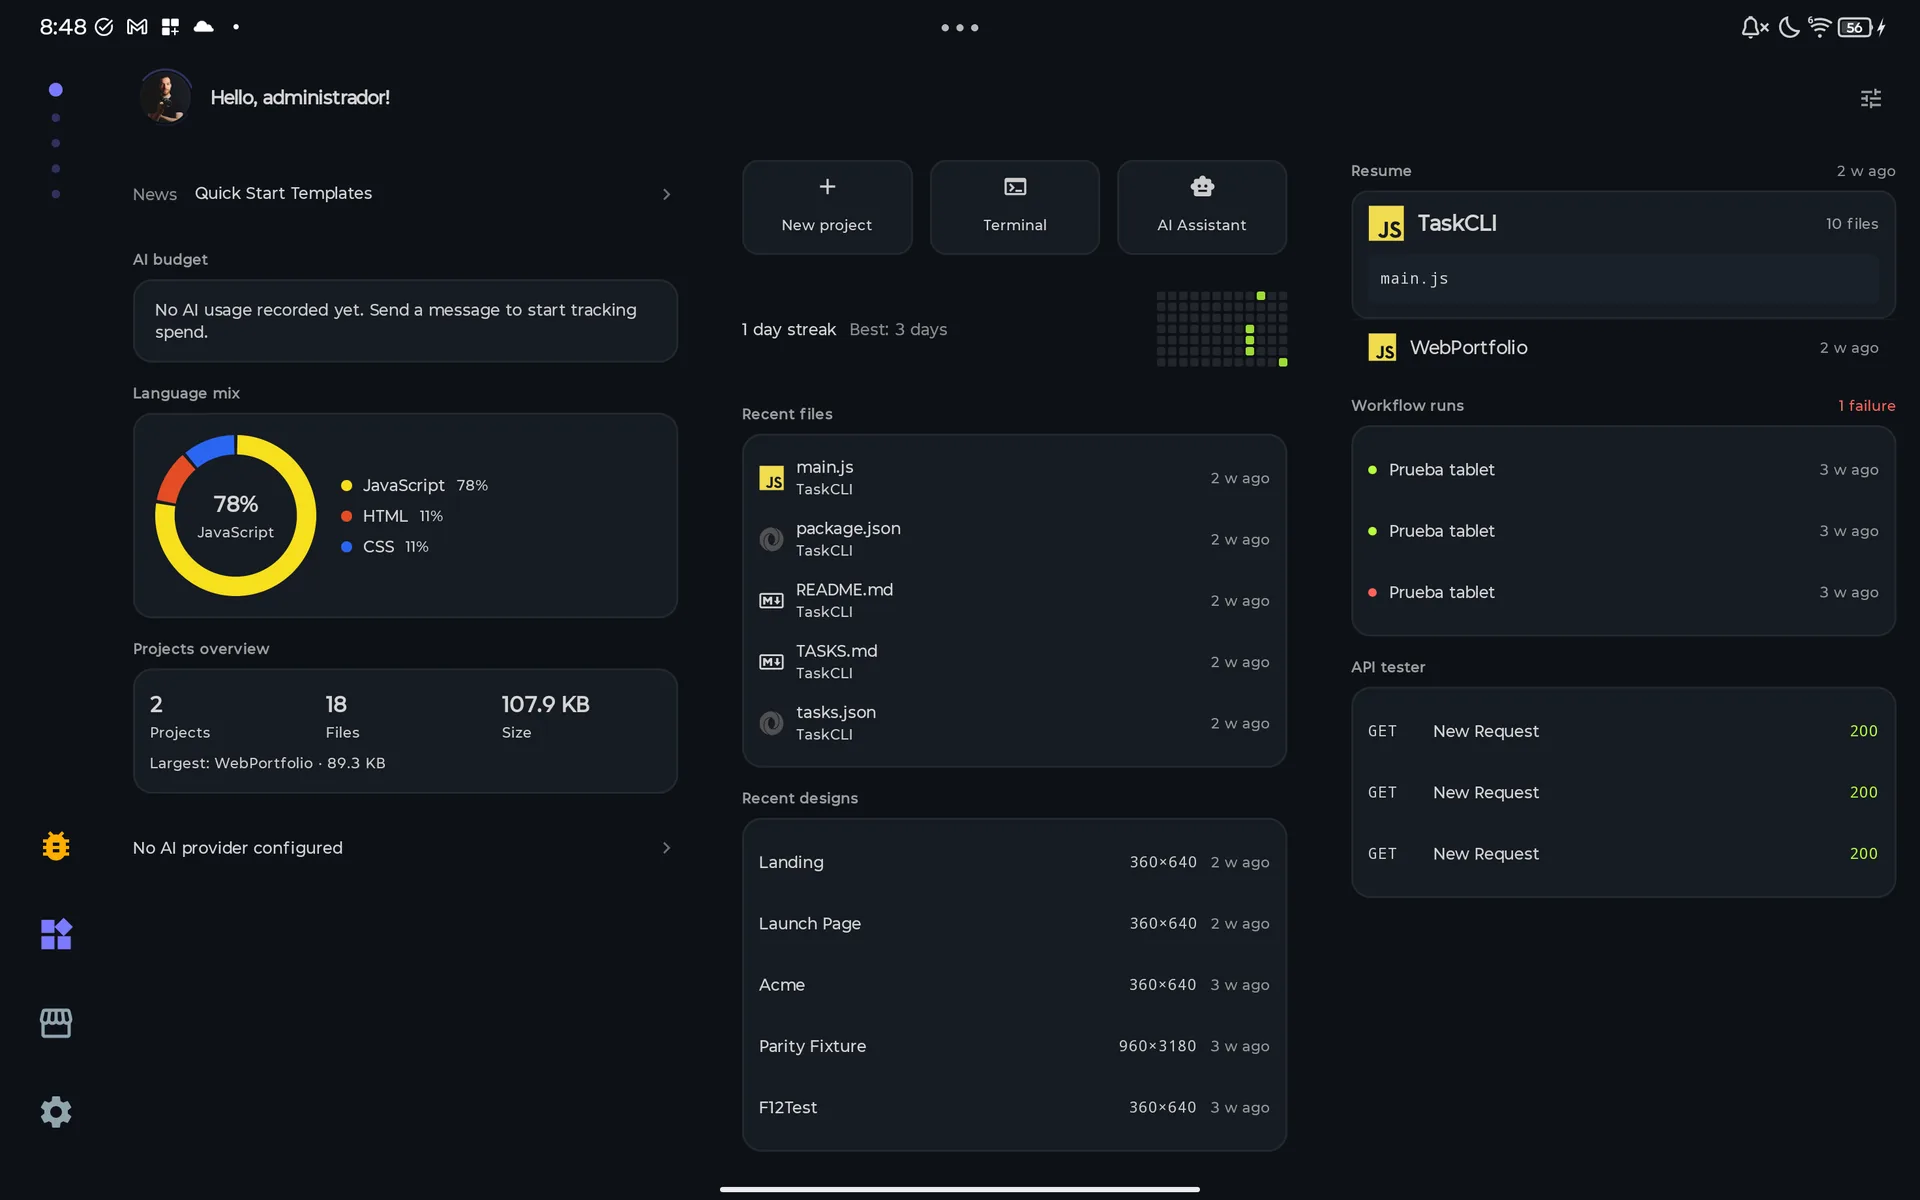Click Largest: WebPortfolio 89.3 KB text
The image size is (1920, 1200).
pos(267,763)
